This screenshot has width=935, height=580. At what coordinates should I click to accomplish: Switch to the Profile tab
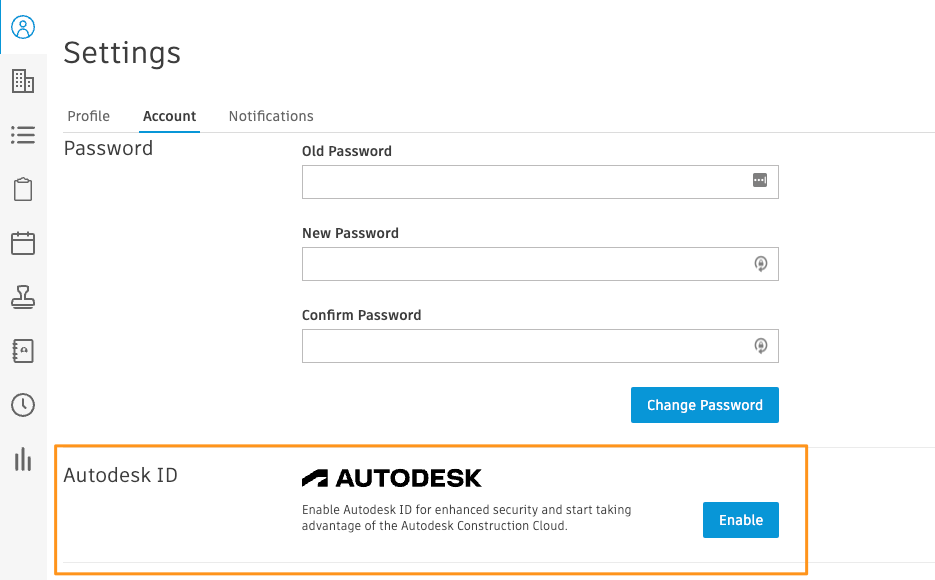(x=88, y=116)
